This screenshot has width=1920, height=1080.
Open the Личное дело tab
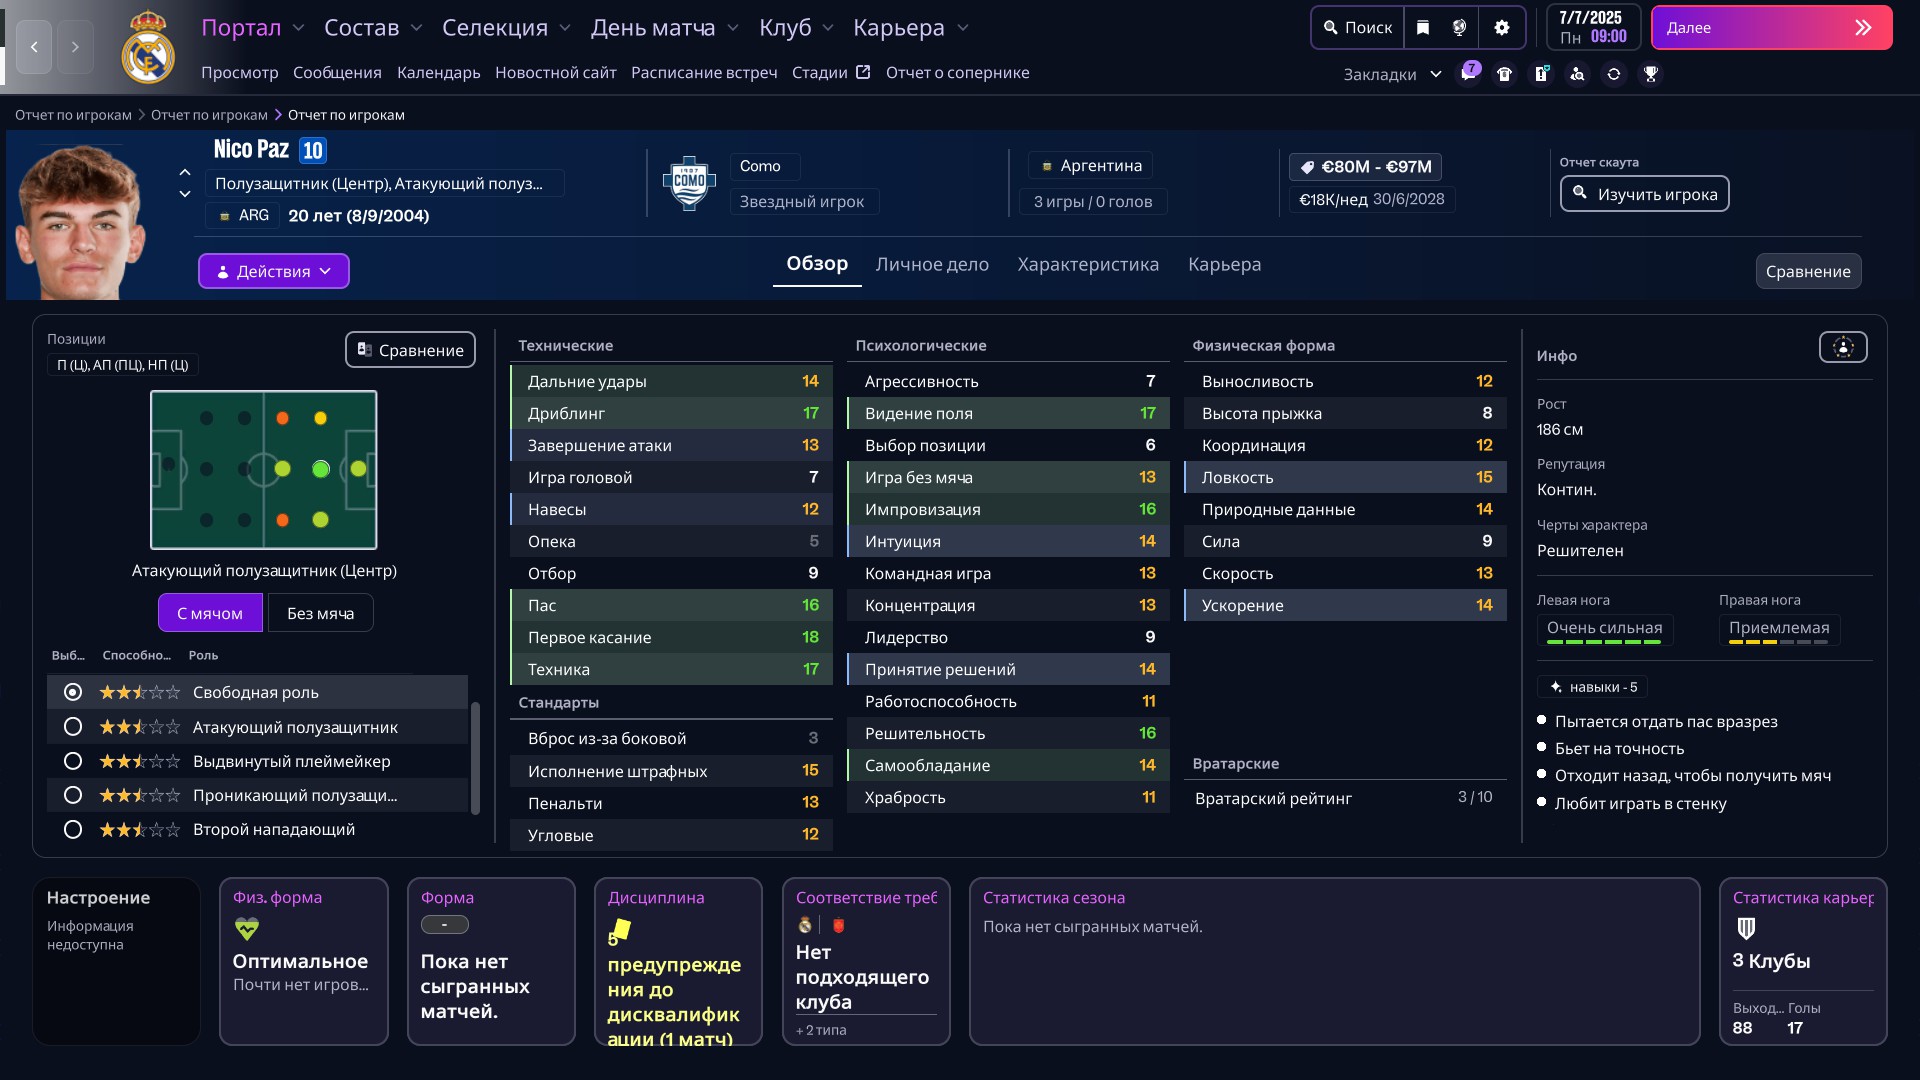[x=932, y=264]
